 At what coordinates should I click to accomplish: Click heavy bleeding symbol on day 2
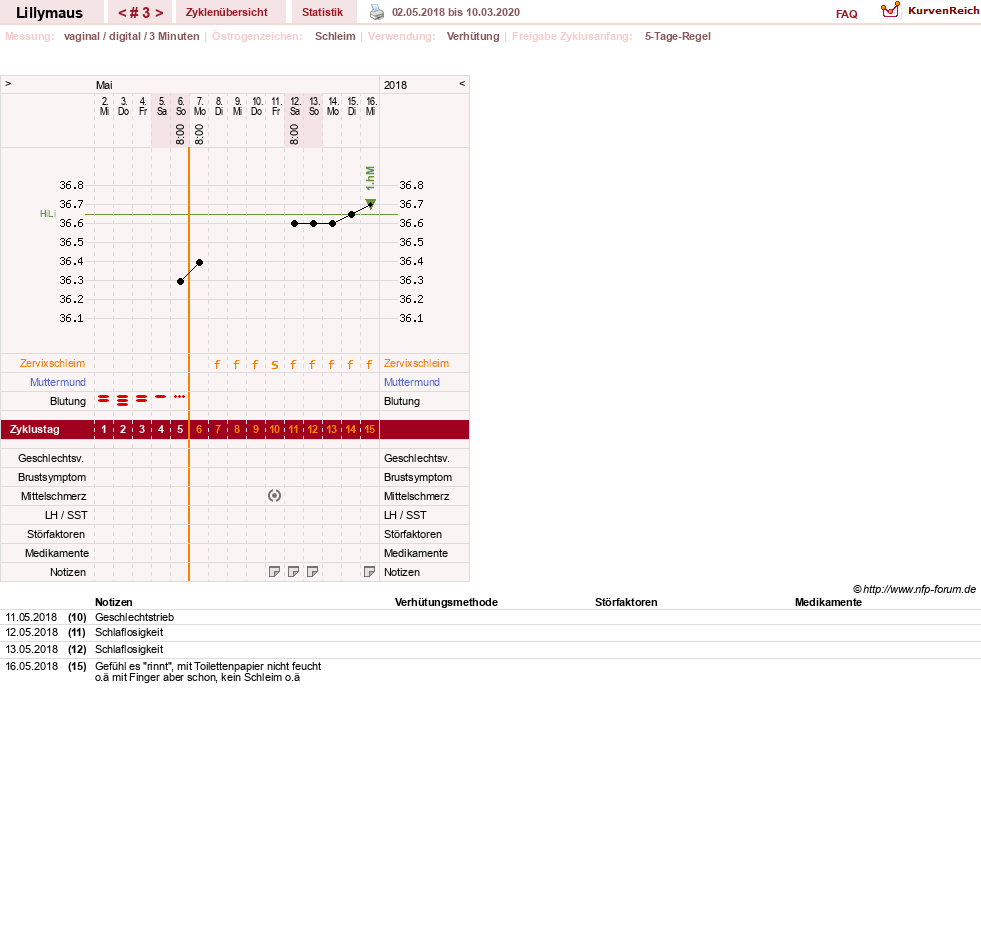123,401
